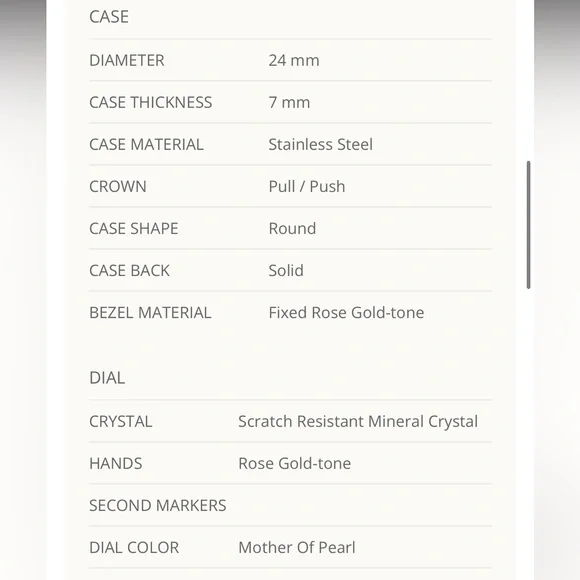The height and width of the screenshot is (580, 580).
Task: Select the 24 mm diameter value
Action: tap(294, 60)
